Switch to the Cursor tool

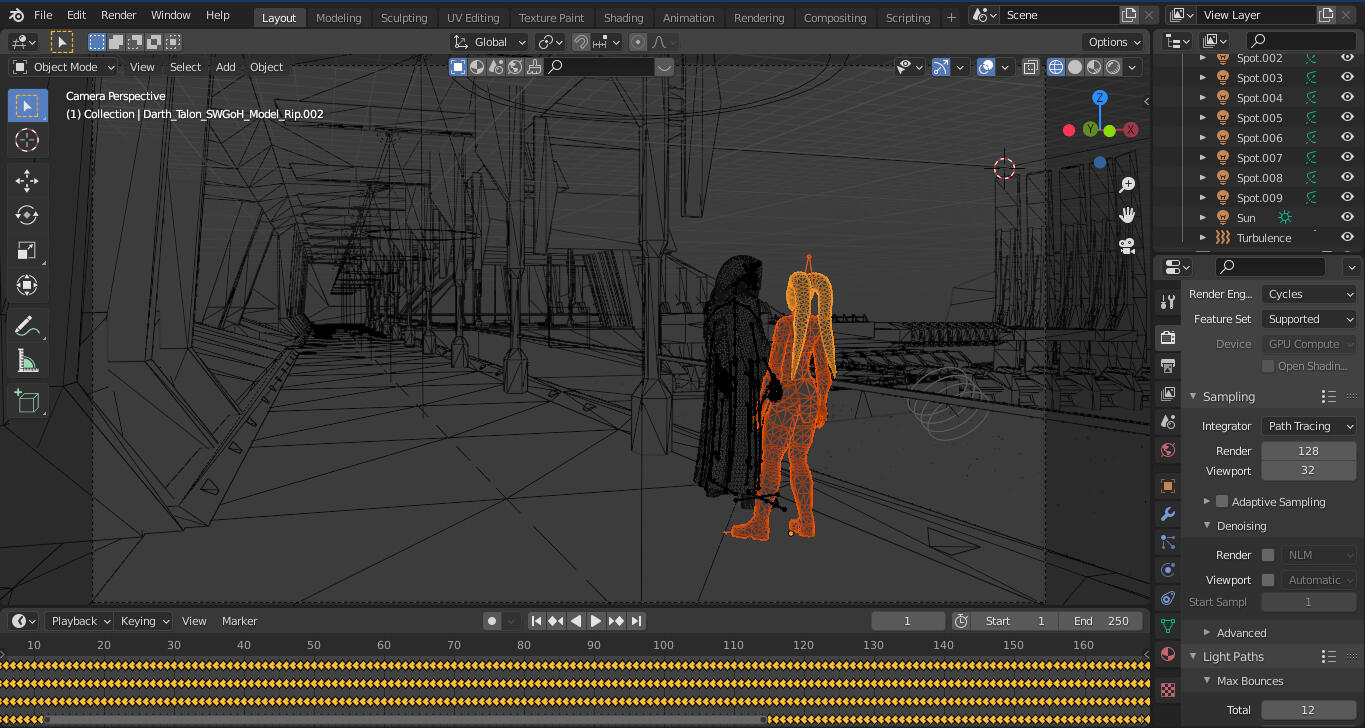click(x=27, y=140)
